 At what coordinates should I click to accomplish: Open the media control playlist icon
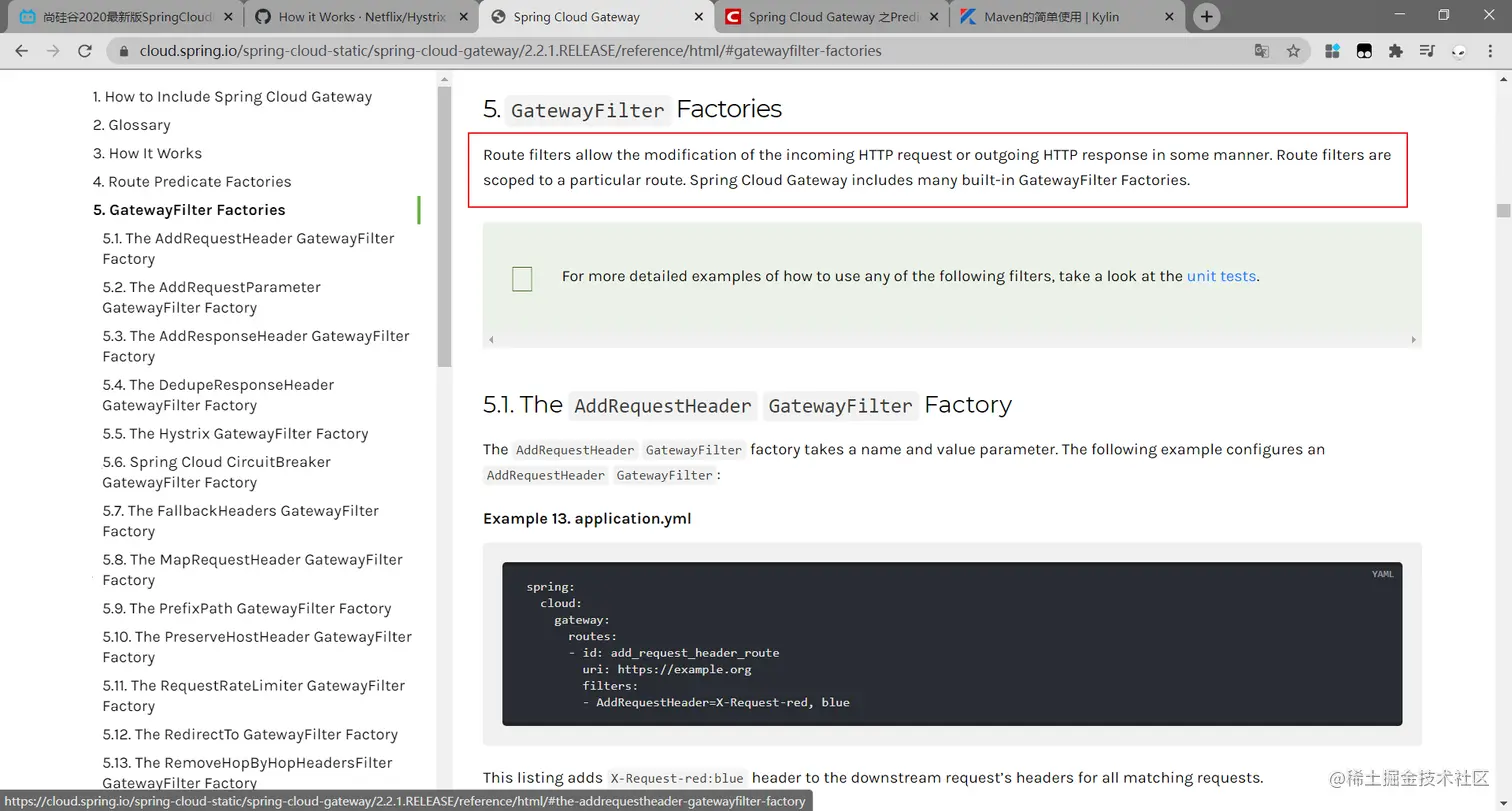1428,51
